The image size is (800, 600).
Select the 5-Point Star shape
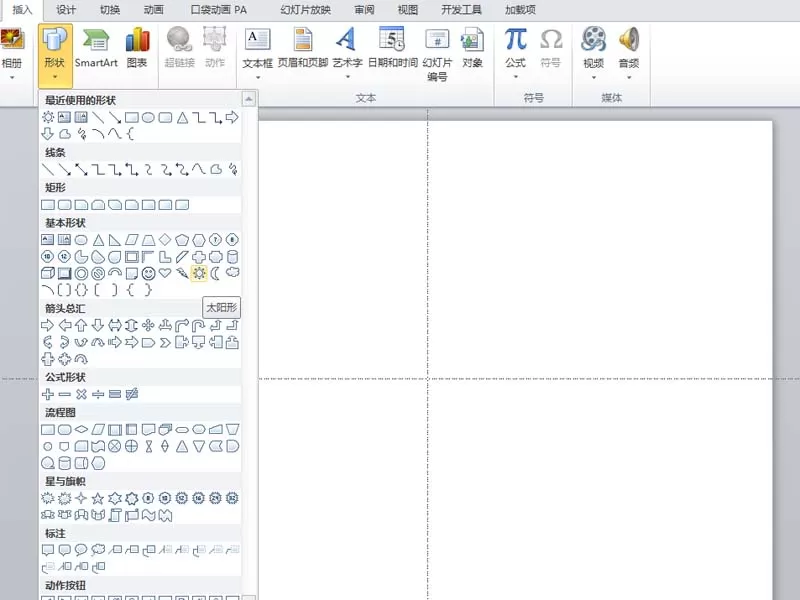(97, 498)
